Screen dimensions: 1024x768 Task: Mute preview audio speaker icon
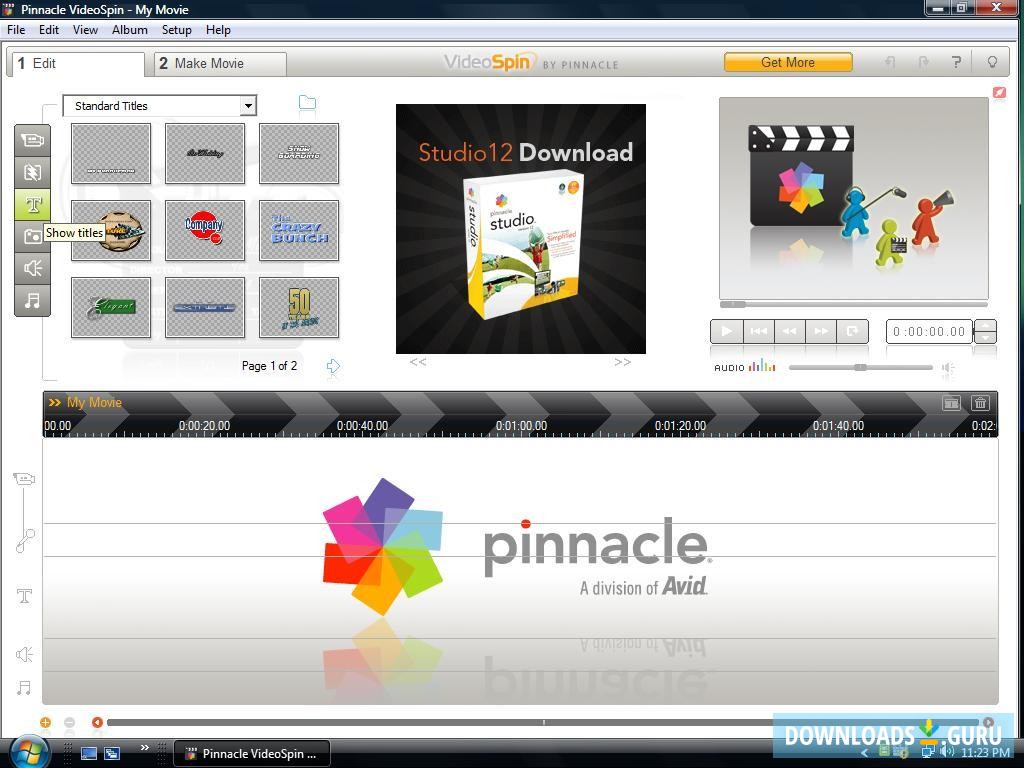[948, 368]
